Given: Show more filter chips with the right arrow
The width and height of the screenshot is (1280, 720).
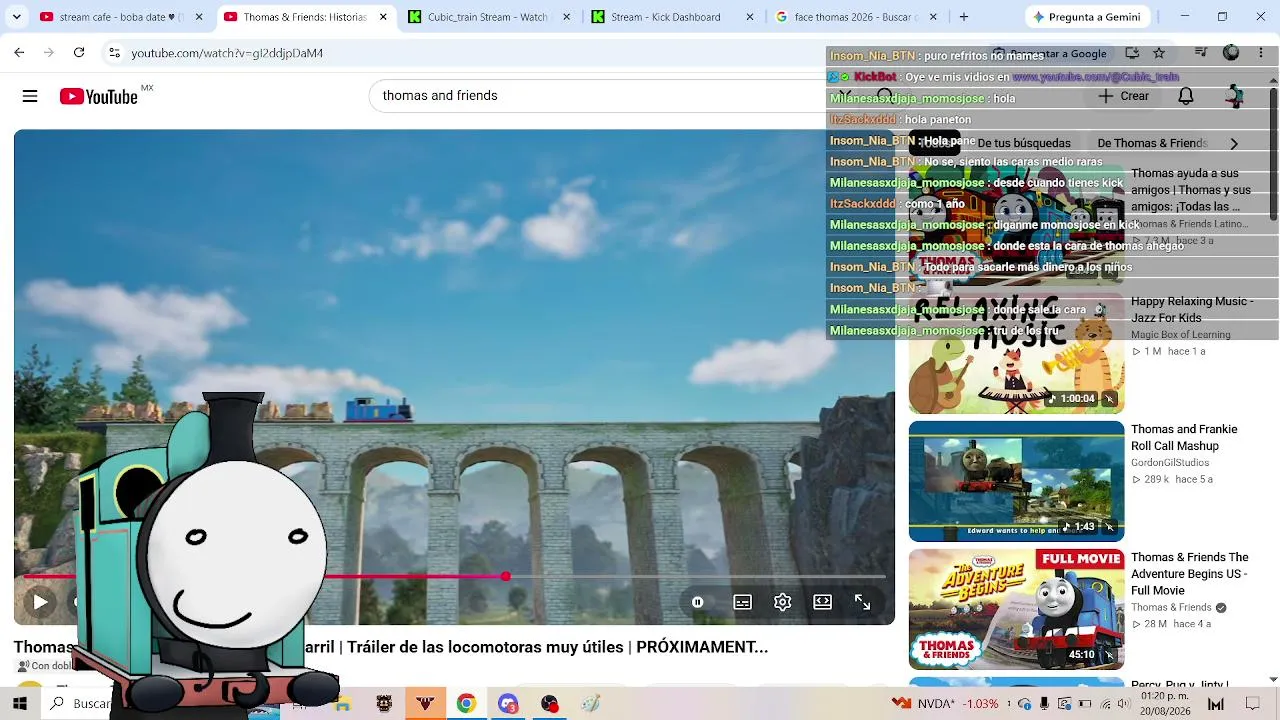Looking at the screenshot, I should click(x=1234, y=143).
